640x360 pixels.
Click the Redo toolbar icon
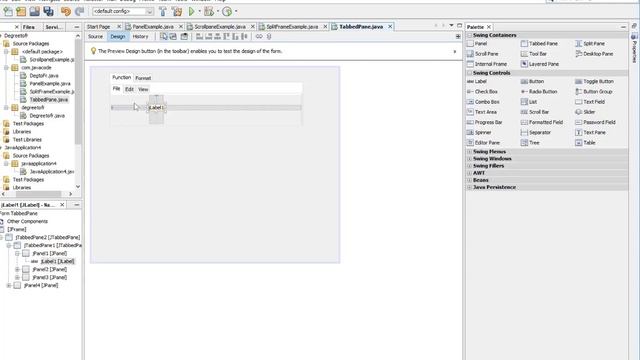(x=80, y=11)
